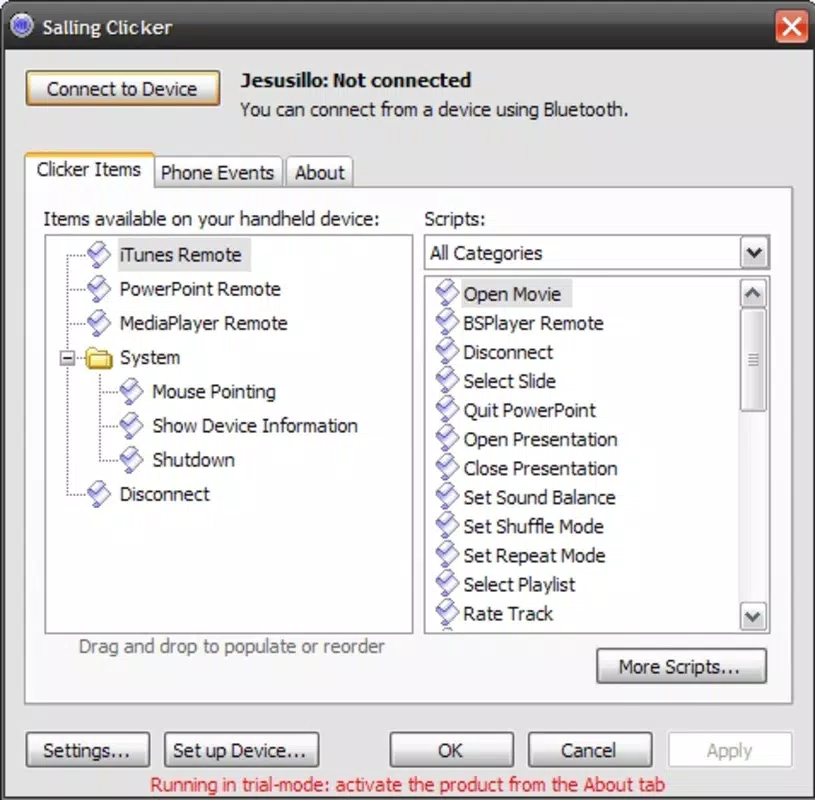
Task: Select the Open Presentation script text
Action: [x=541, y=439]
